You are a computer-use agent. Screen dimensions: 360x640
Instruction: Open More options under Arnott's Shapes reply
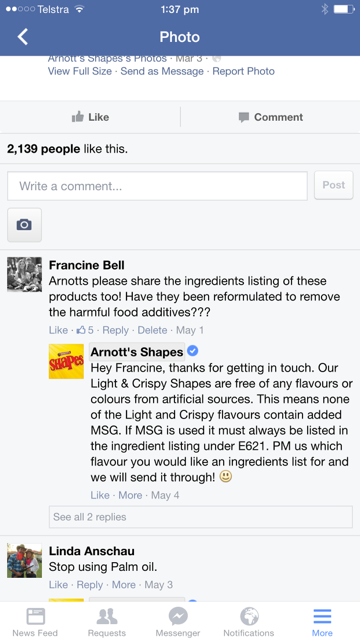(130, 495)
